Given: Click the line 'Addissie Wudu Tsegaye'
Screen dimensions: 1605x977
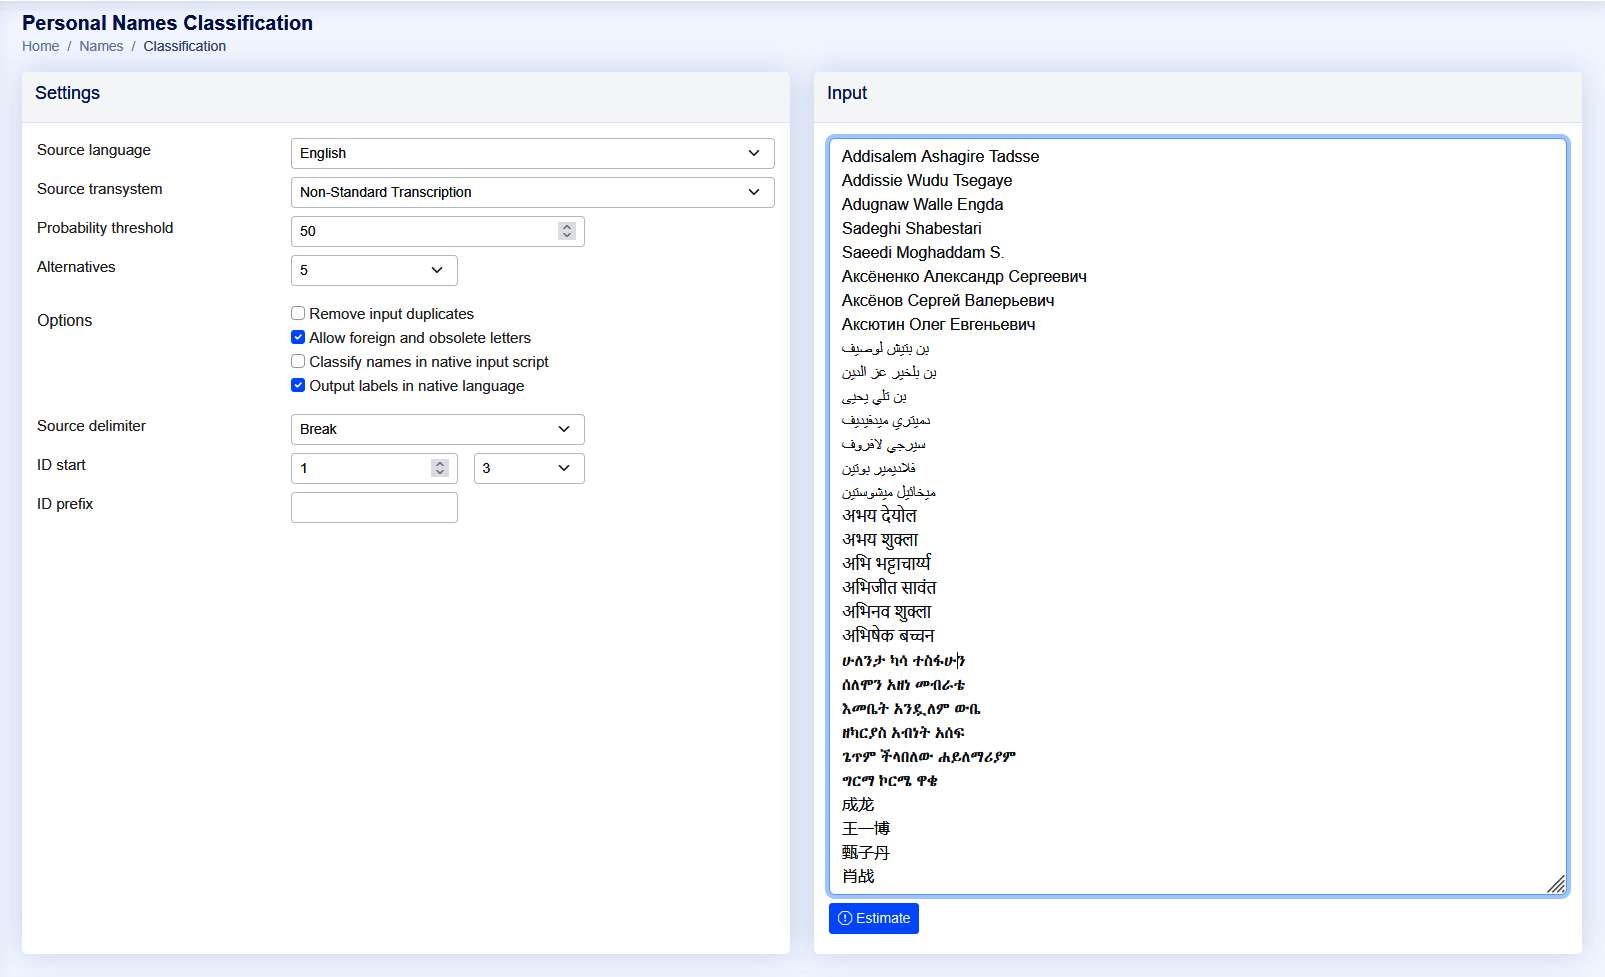Looking at the screenshot, I should pos(927,180).
